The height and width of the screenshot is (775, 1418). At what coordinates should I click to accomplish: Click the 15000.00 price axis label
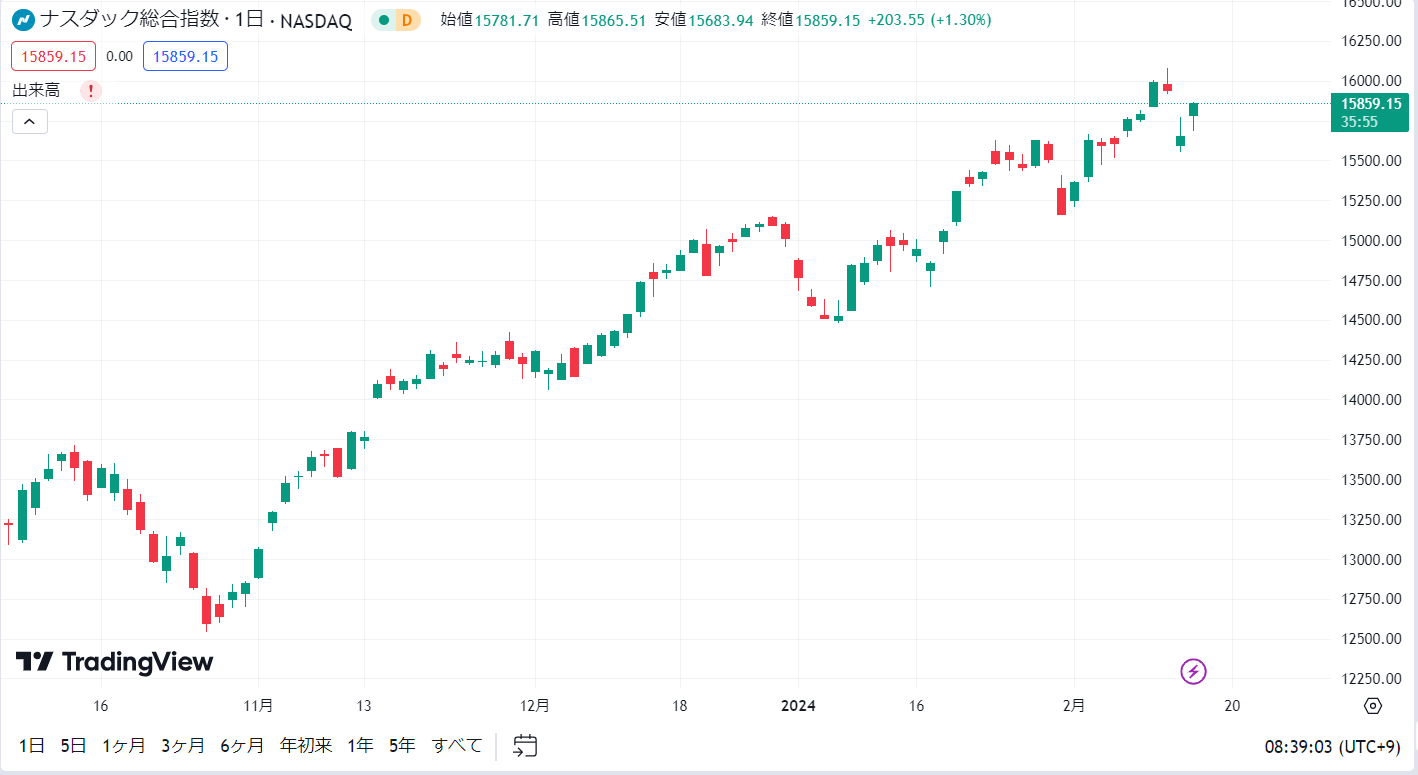(1371, 241)
